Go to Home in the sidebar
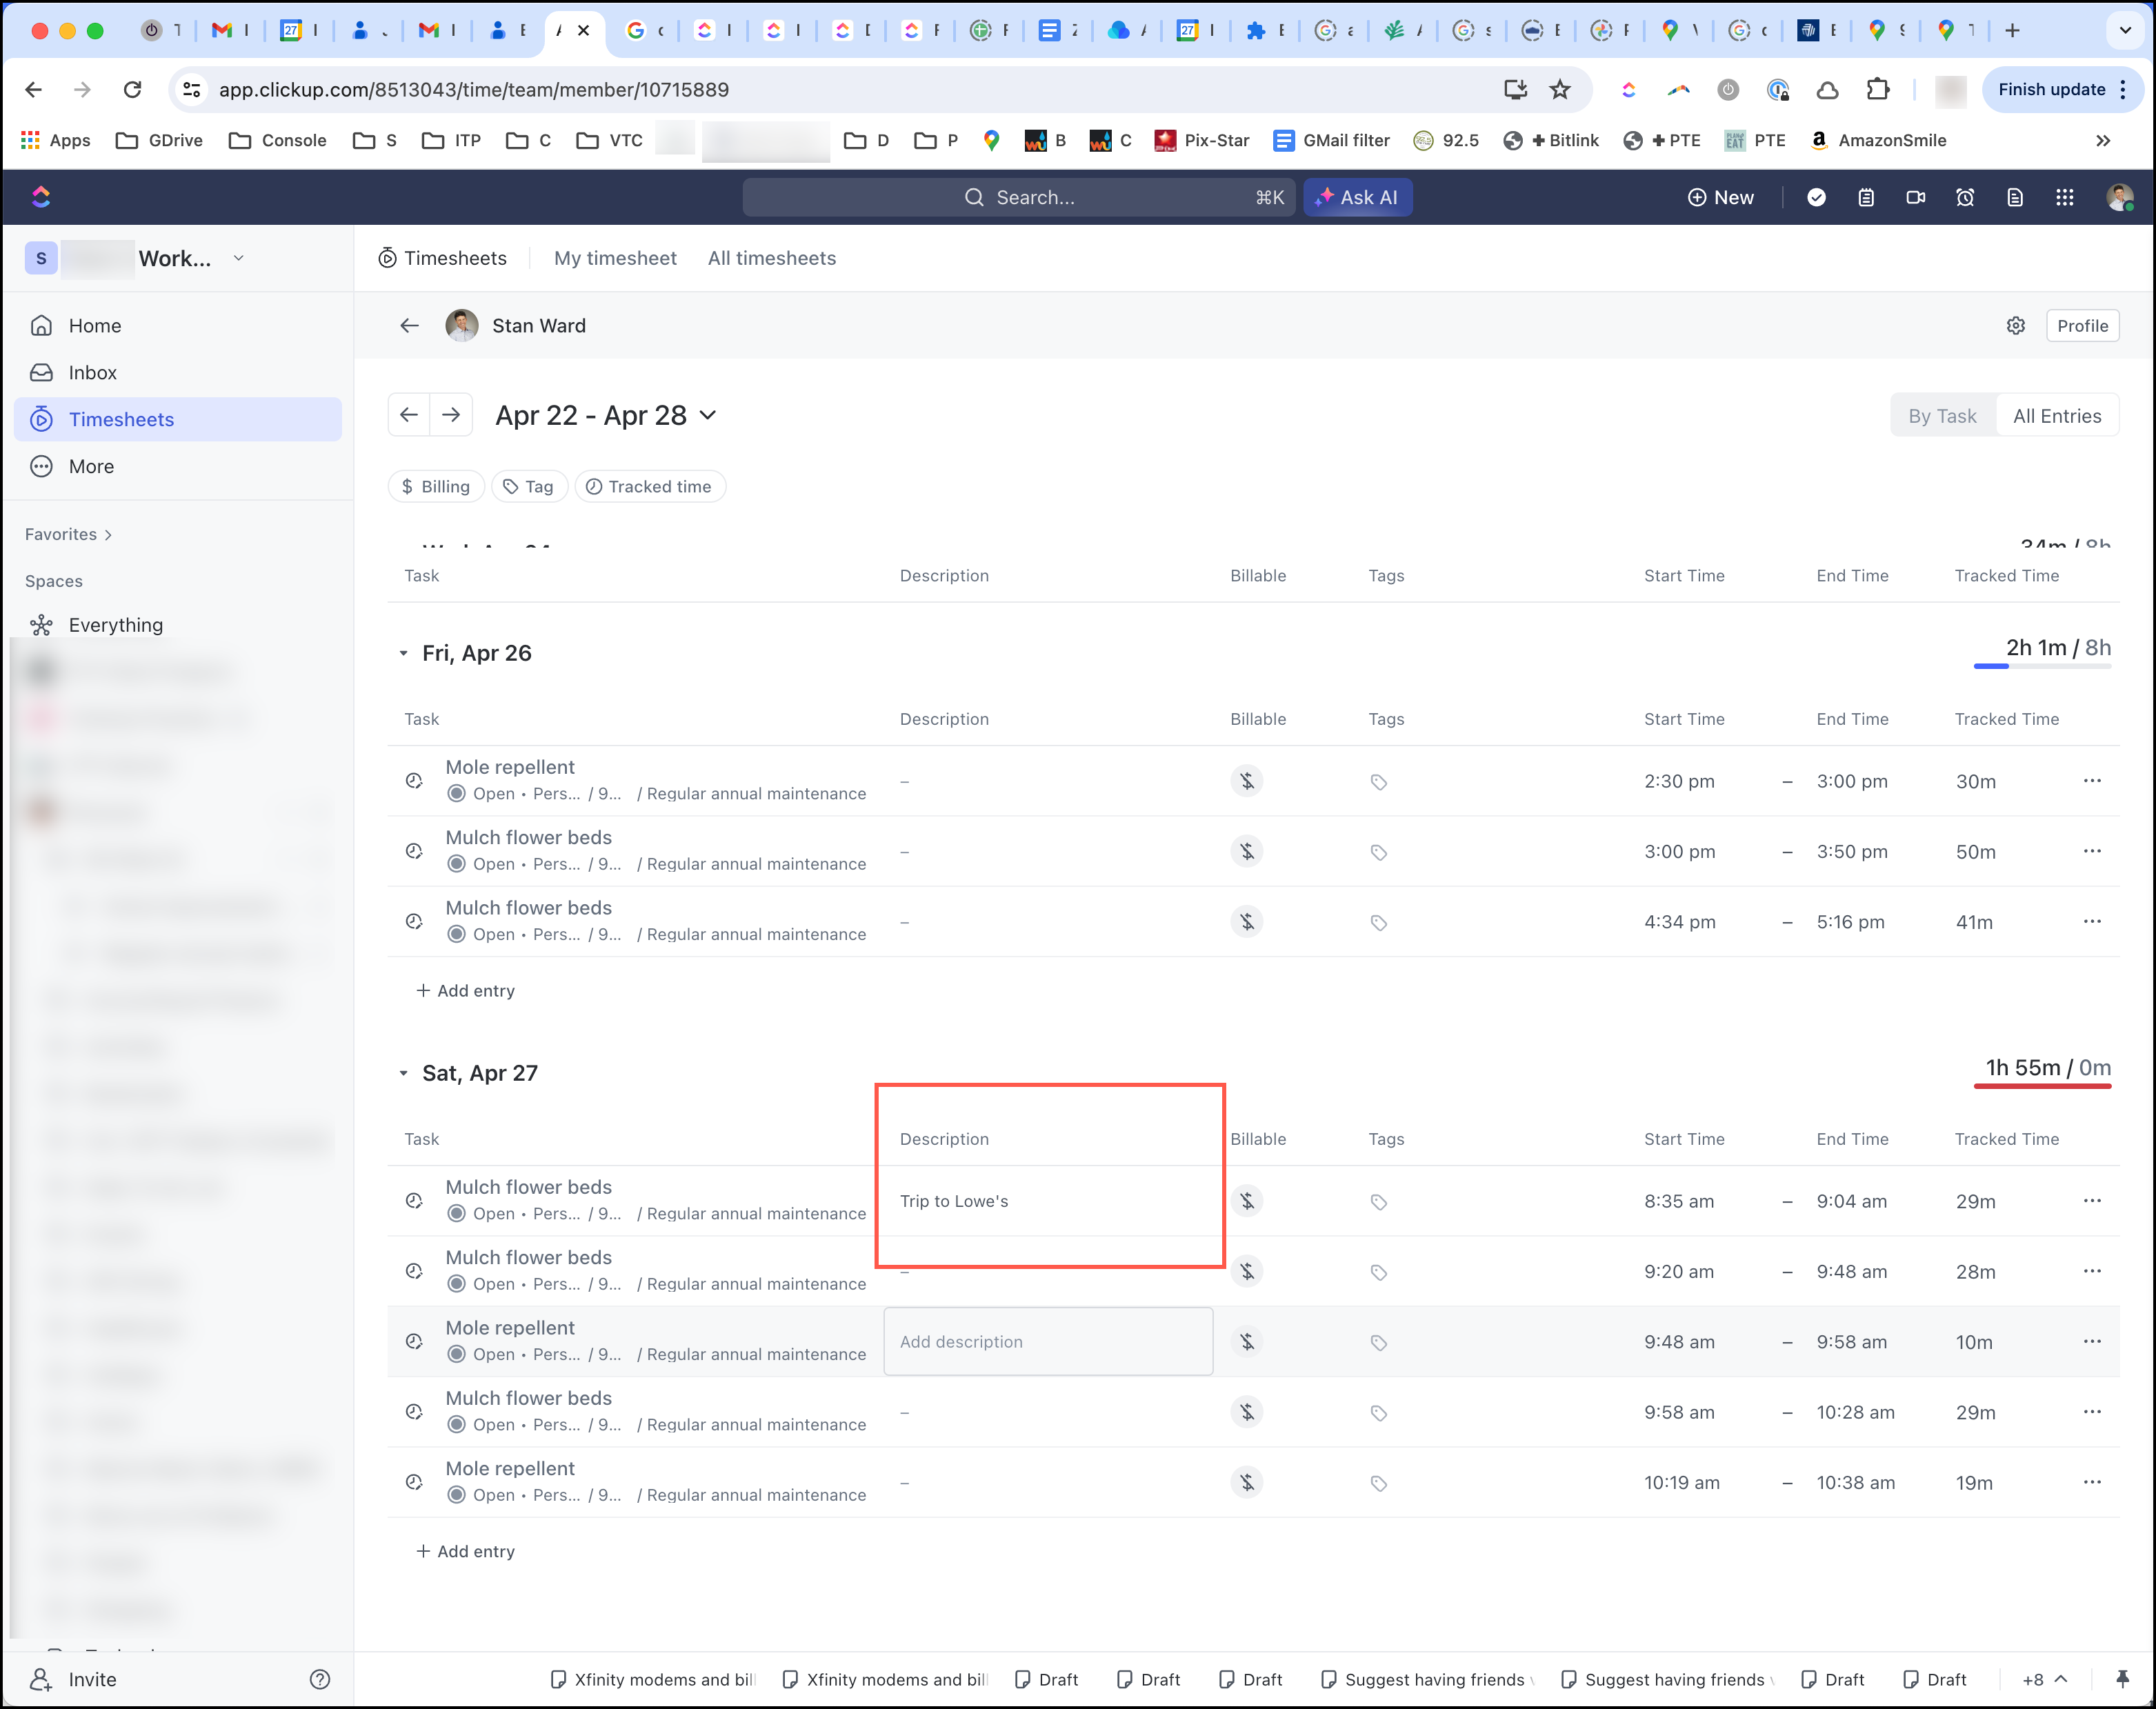The image size is (2156, 1709). pyautogui.click(x=178, y=325)
